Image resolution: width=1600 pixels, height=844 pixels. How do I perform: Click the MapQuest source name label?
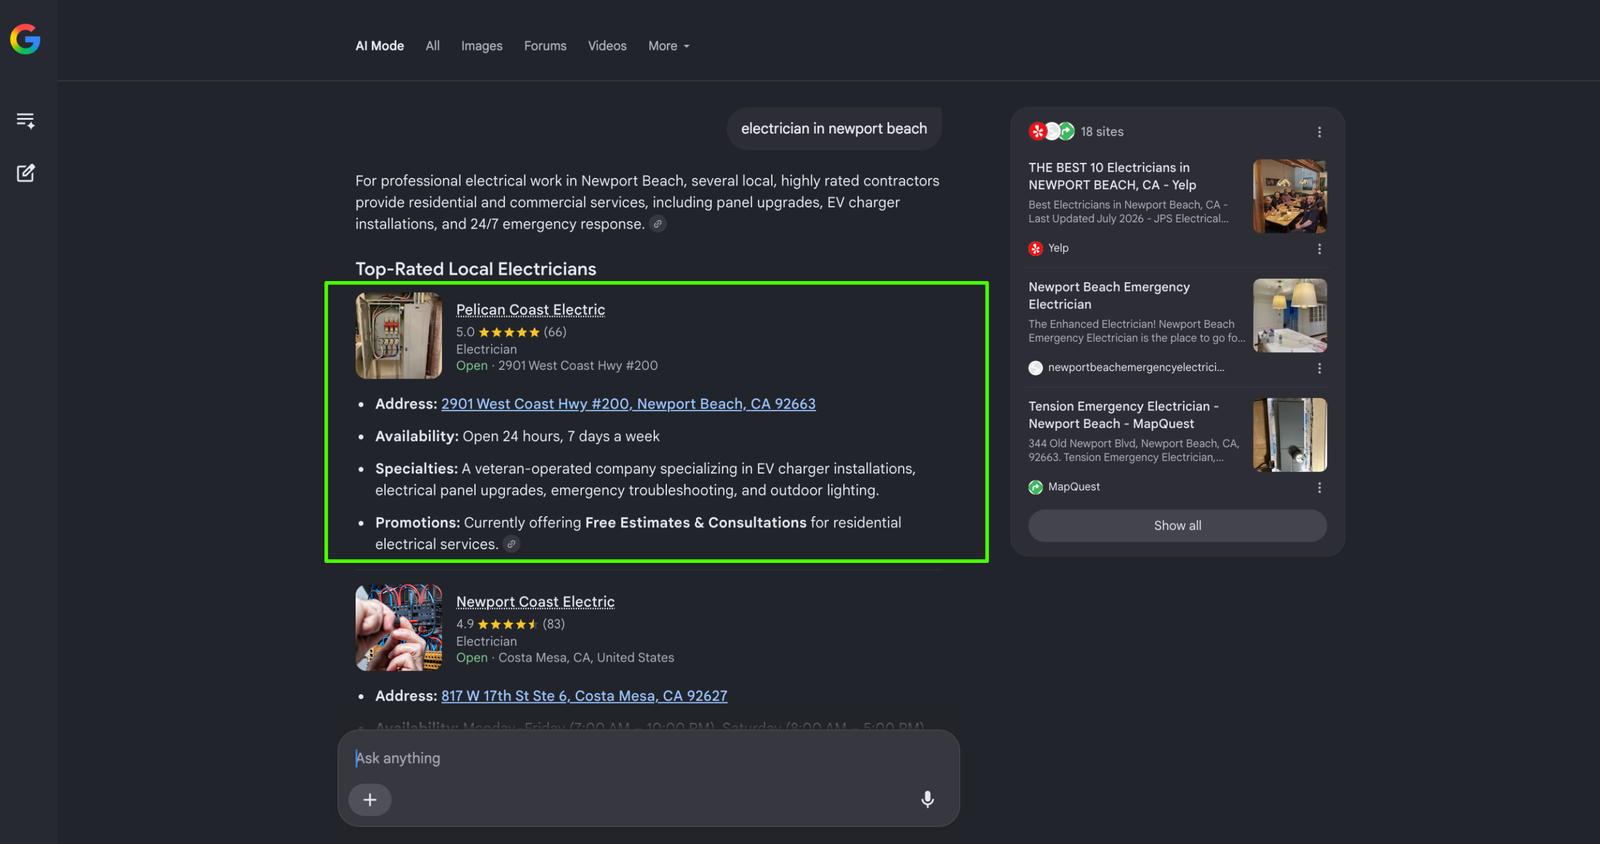click(x=1074, y=487)
